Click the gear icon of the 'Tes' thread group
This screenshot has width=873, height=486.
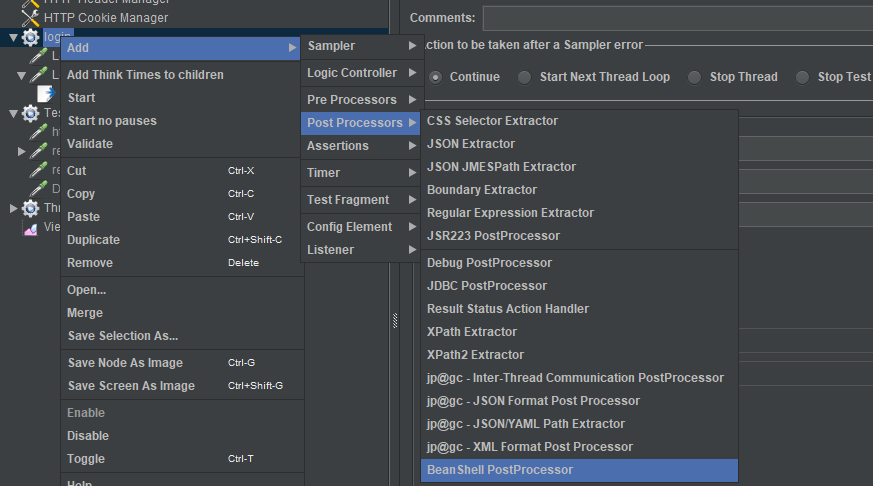point(31,113)
